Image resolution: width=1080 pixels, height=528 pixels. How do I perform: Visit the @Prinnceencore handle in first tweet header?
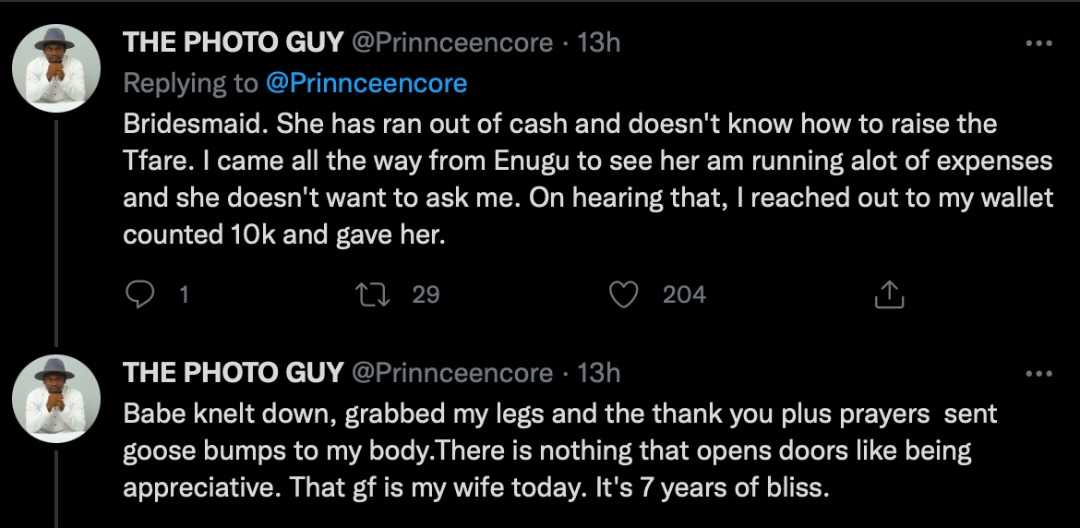(x=451, y=43)
